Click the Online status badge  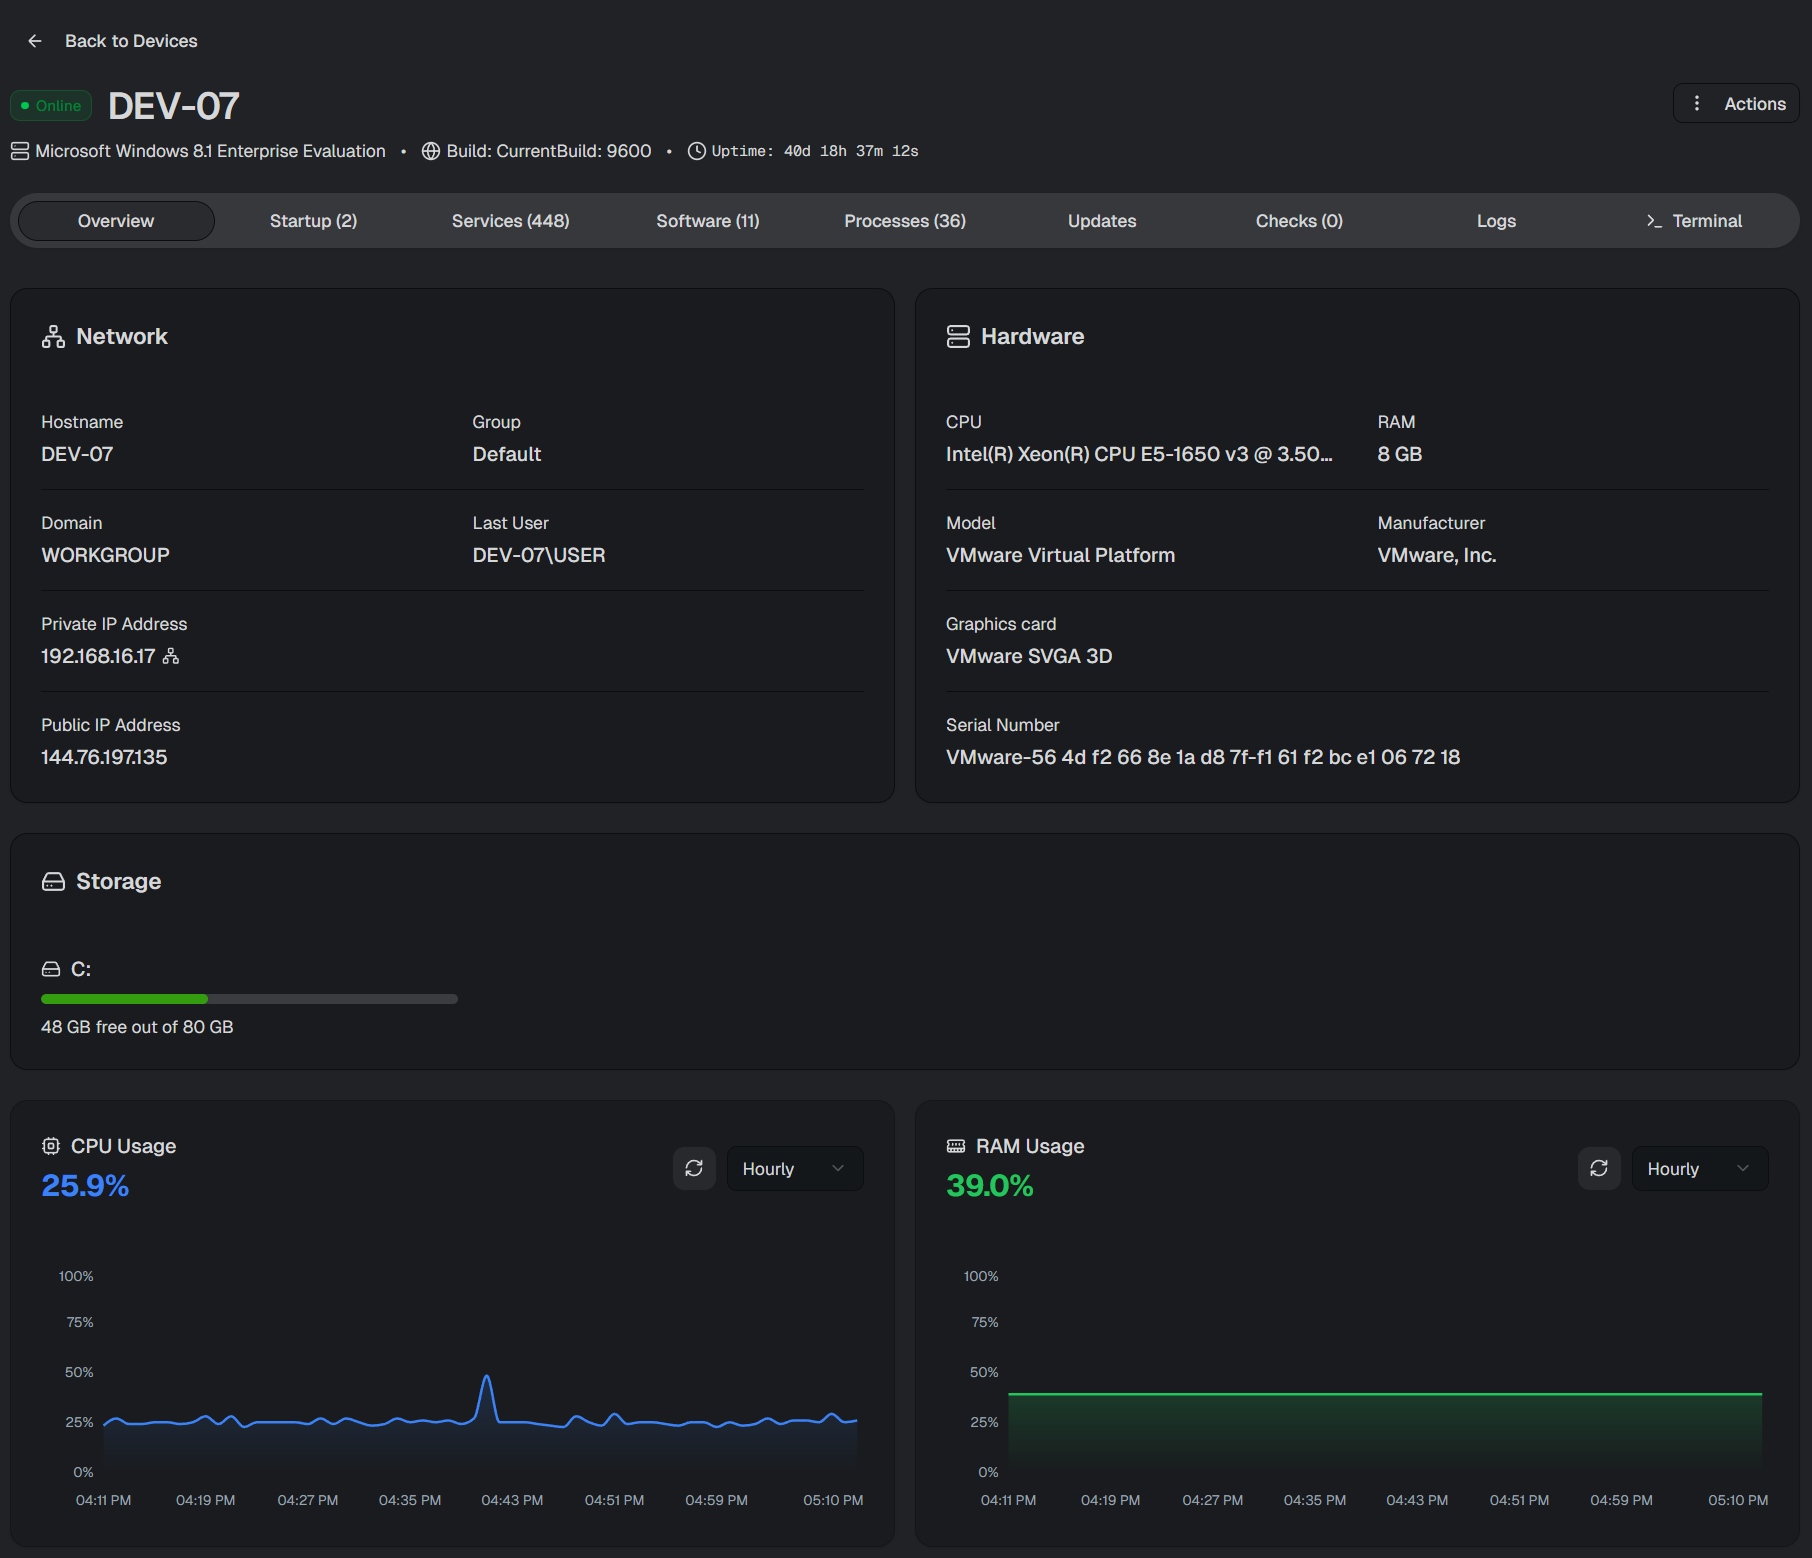click(51, 106)
